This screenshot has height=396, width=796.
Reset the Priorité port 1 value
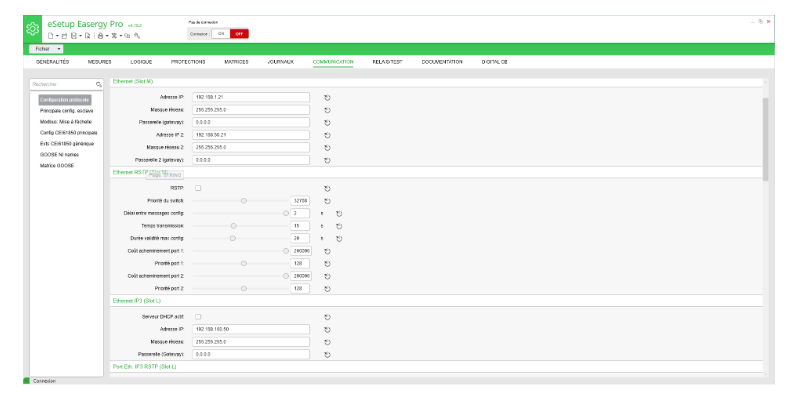(327, 263)
